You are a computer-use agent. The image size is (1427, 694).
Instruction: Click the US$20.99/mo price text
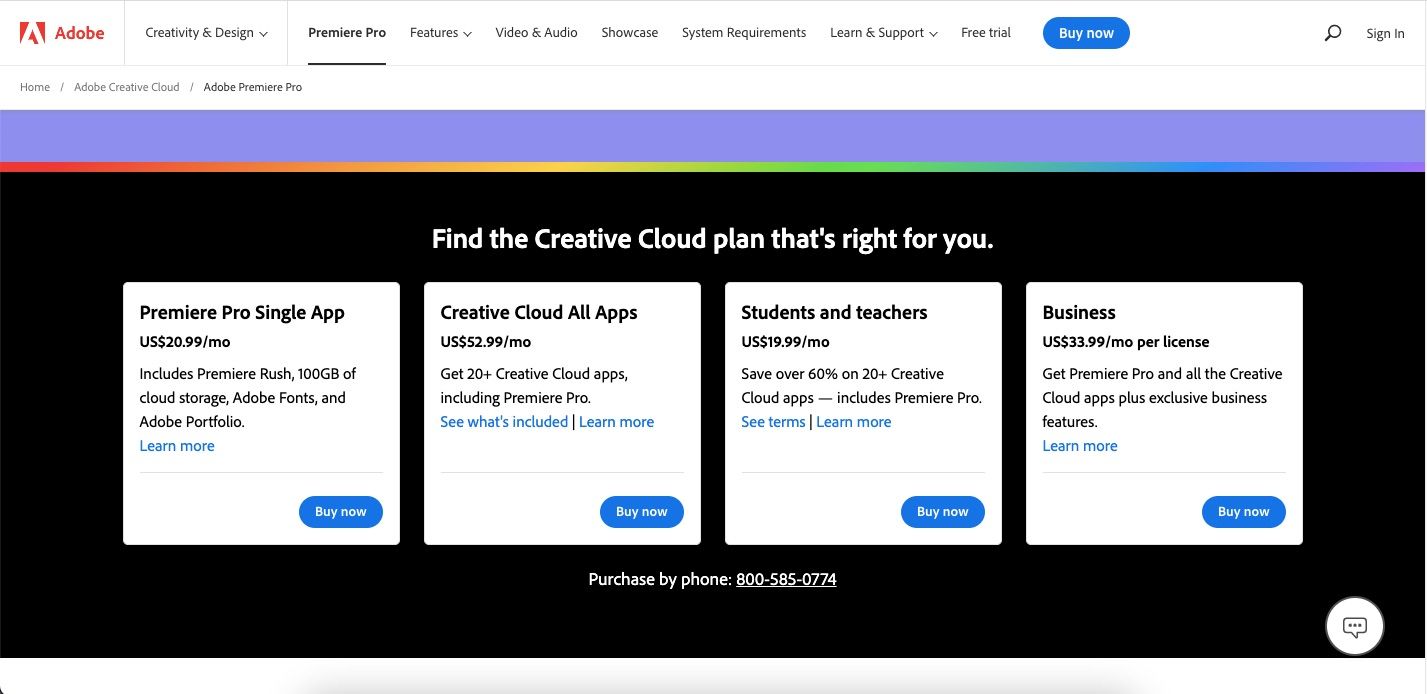185,342
